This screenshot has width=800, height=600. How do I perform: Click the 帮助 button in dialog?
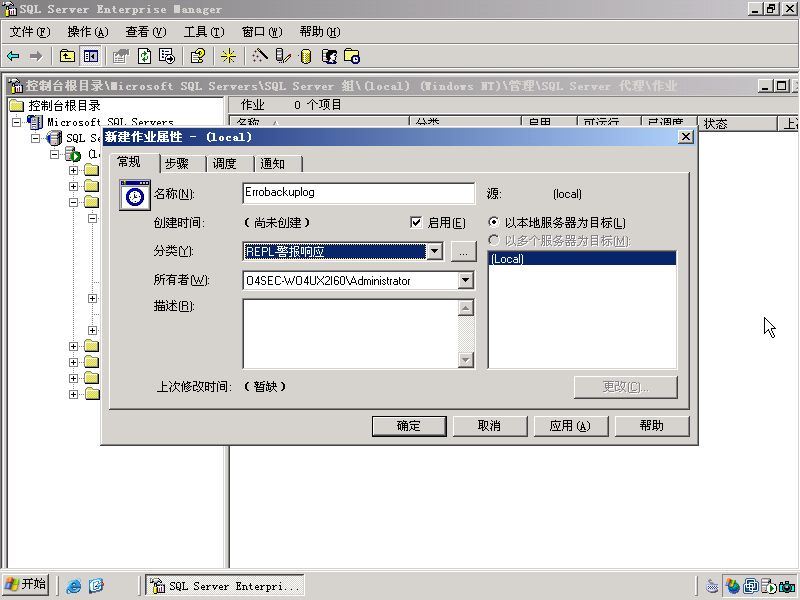coord(652,426)
